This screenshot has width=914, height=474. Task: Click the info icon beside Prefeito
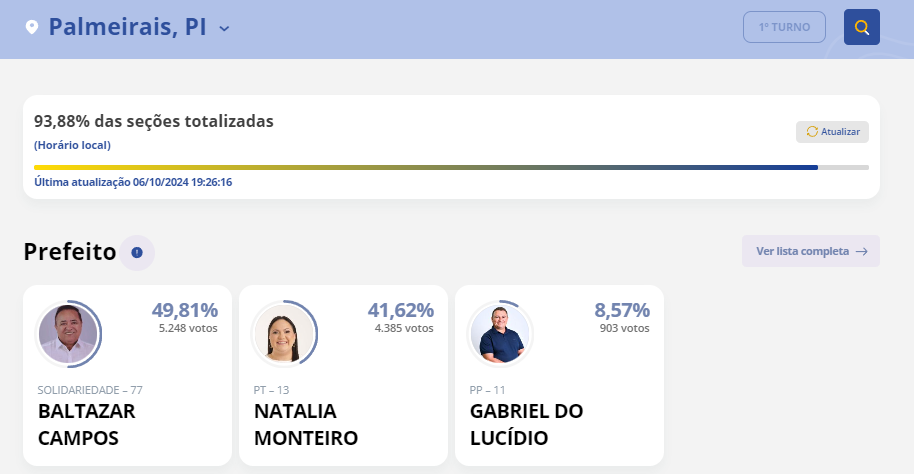click(x=137, y=252)
